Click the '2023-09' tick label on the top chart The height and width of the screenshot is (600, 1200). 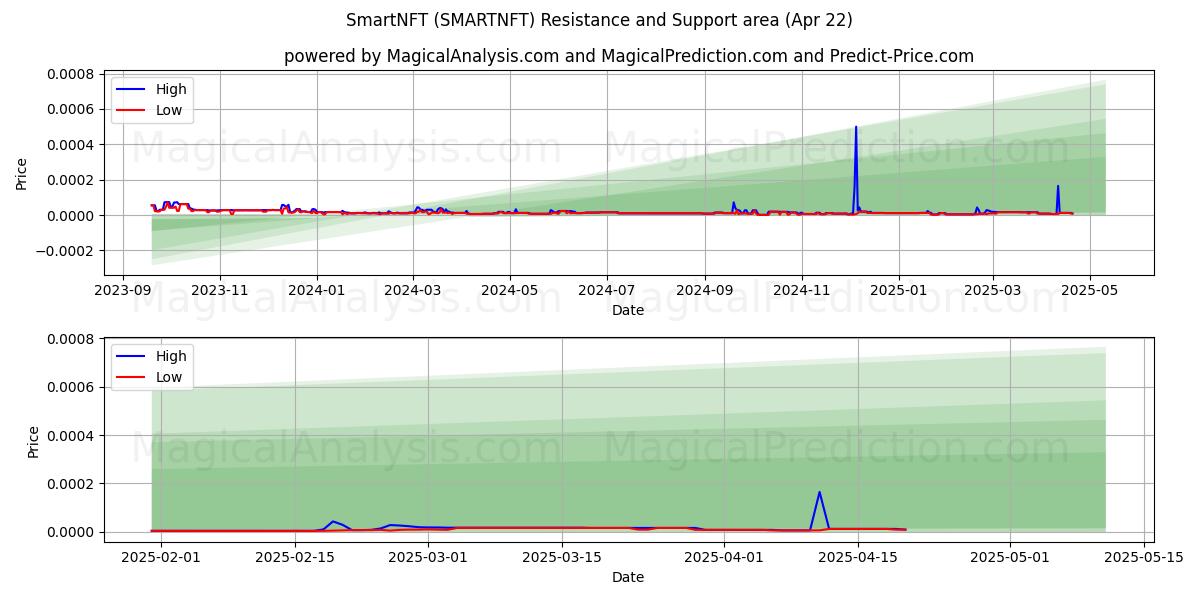123,290
